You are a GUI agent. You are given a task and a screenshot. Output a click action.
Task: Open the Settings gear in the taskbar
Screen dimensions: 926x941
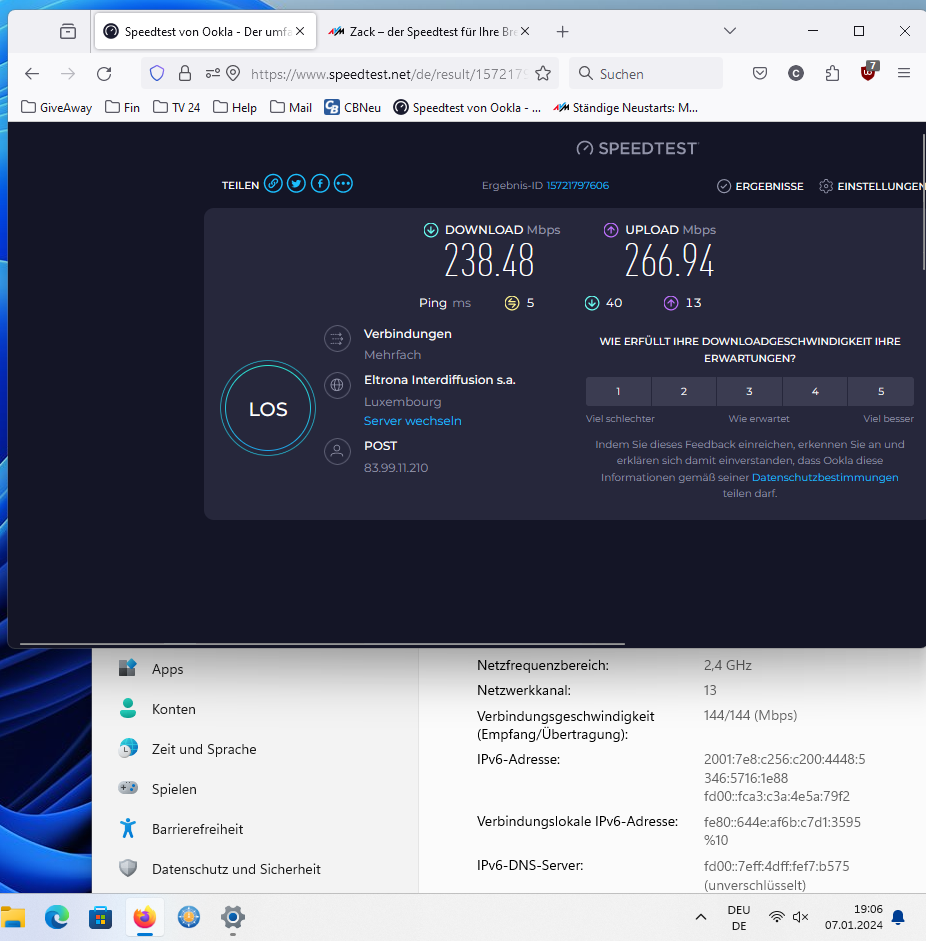coord(233,917)
